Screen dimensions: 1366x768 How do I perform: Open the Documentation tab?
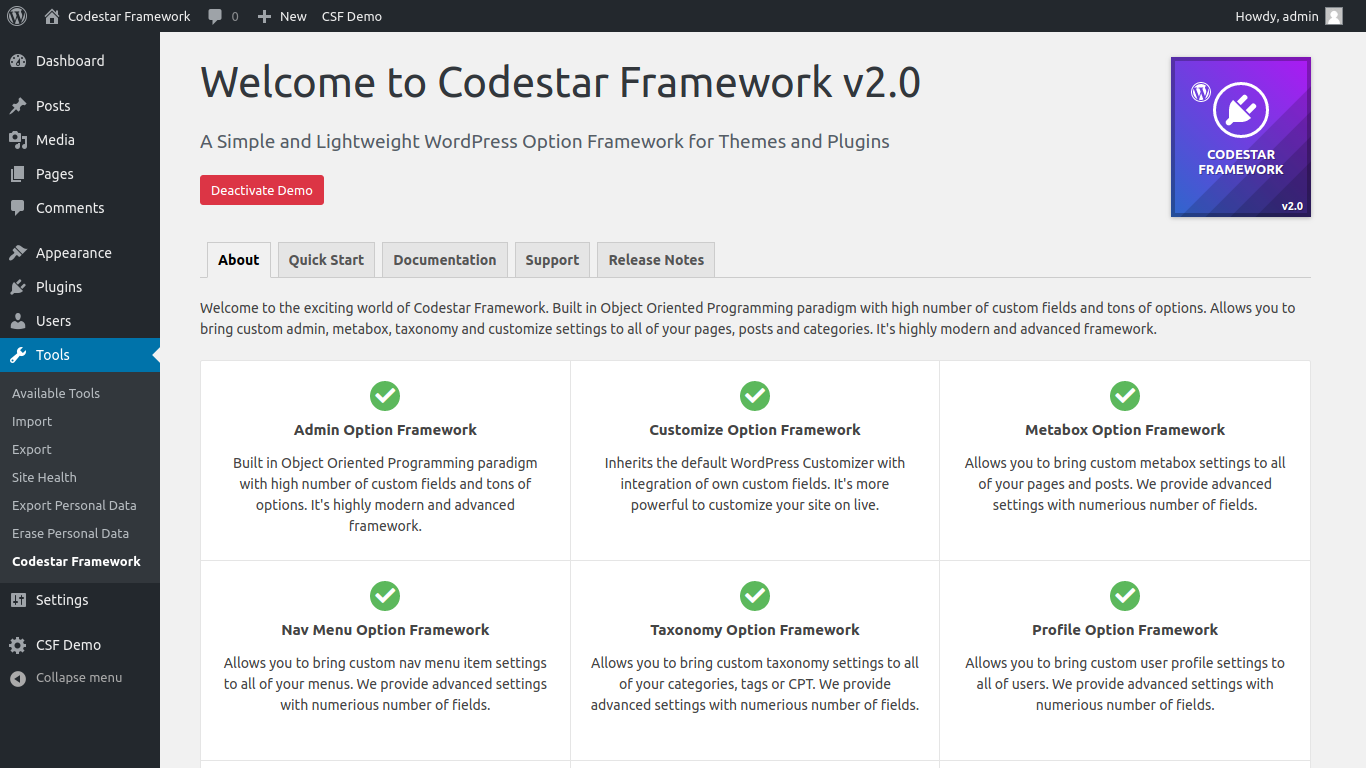[445, 260]
